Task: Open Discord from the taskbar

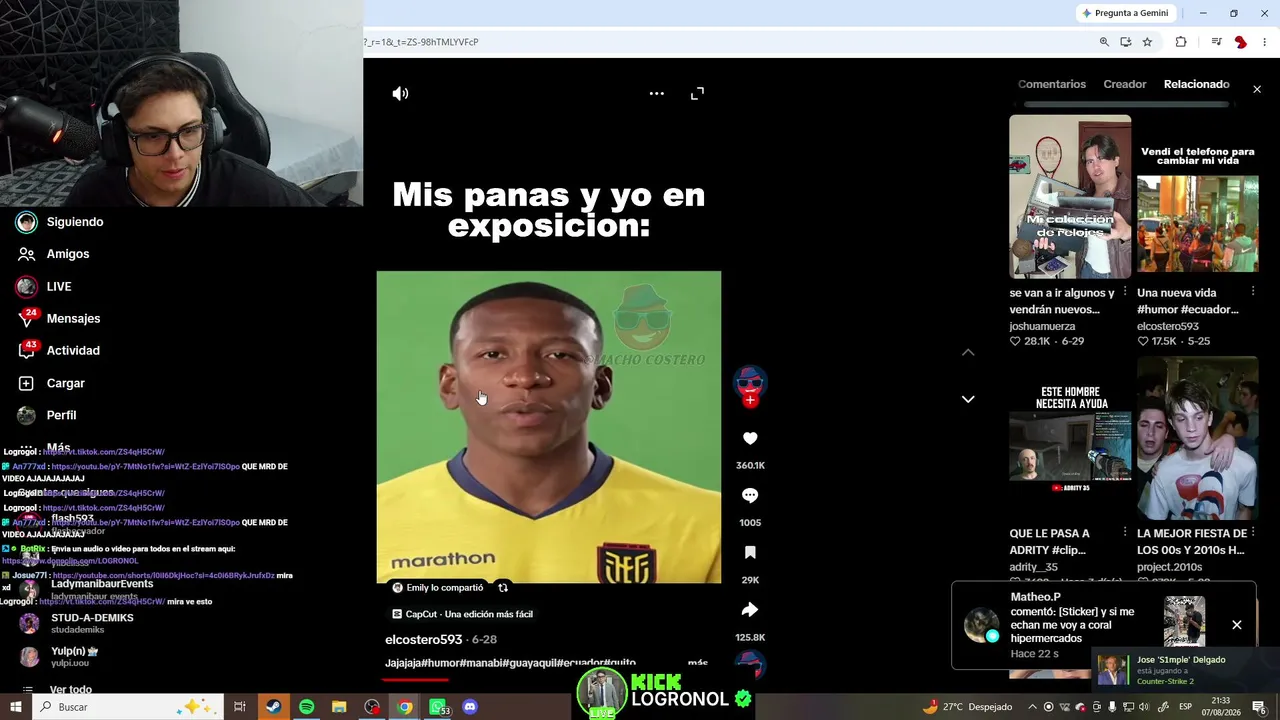Action: pos(470,707)
